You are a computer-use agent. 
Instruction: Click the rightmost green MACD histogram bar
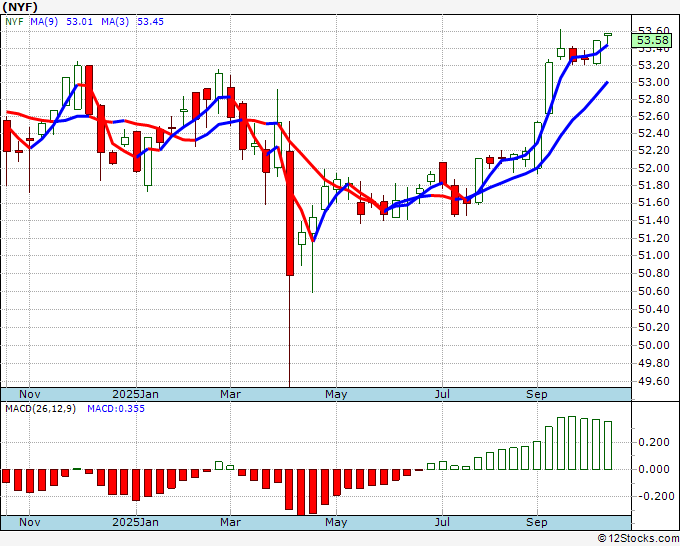click(x=608, y=445)
